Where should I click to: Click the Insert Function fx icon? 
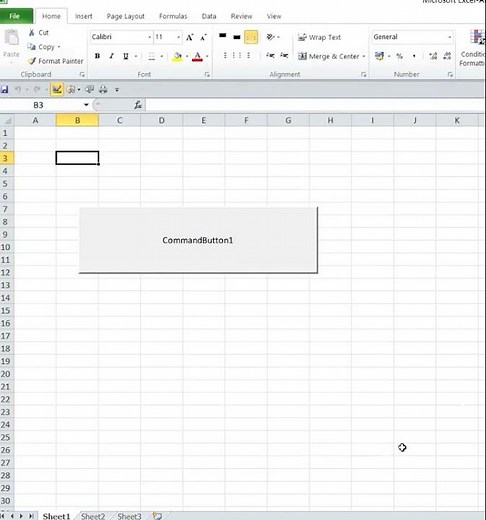point(138,105)
